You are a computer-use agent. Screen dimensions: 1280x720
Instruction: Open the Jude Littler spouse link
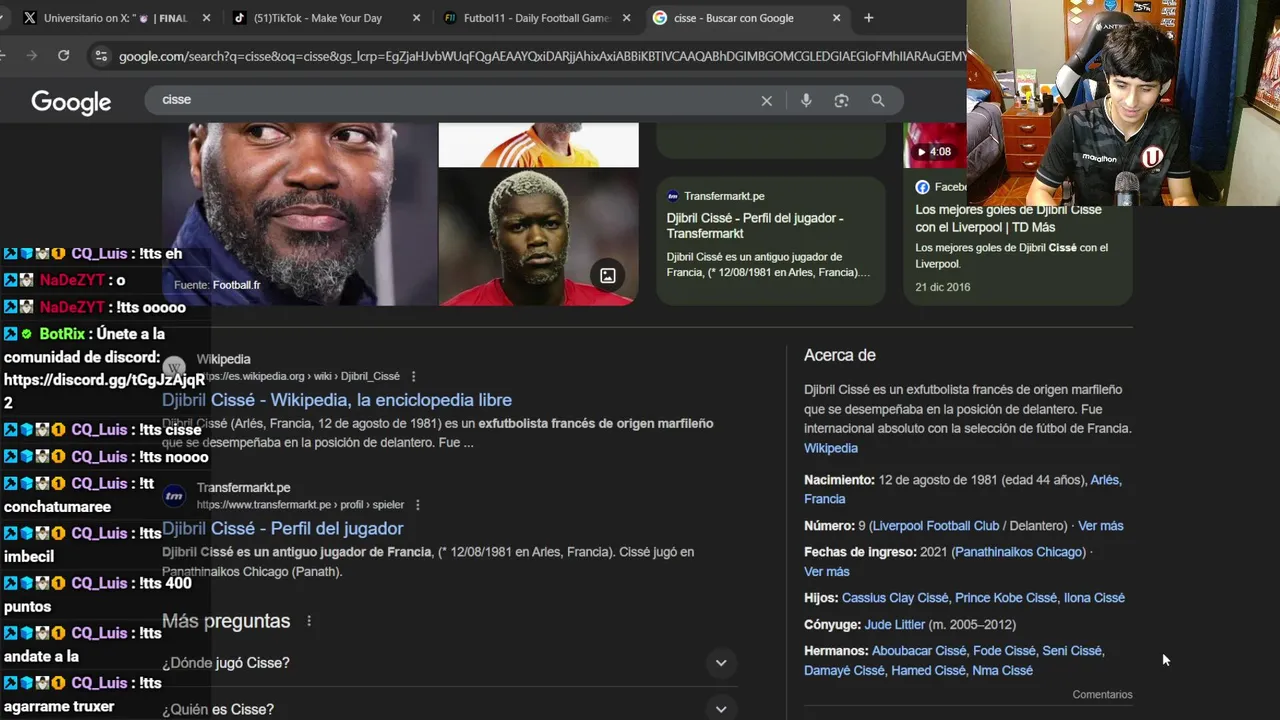tap(895, 625)
